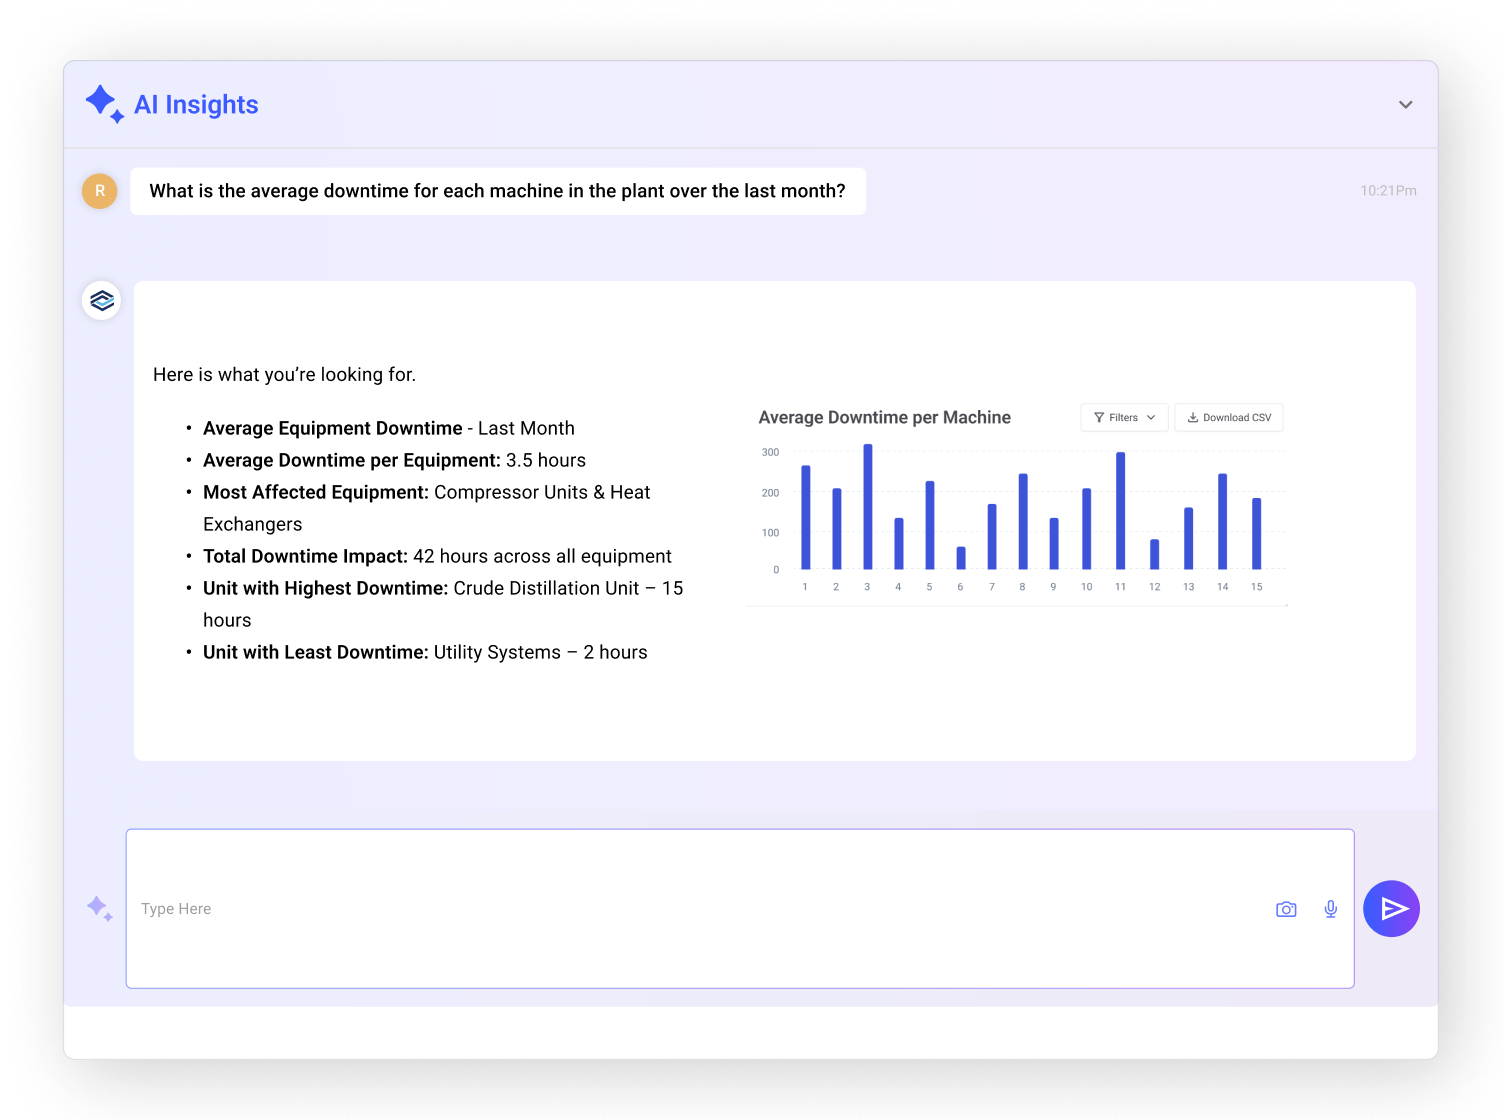Screen dimensions: 1504x1120
Task: Select the shortest bar, machine 6
Action: (961, 558)
